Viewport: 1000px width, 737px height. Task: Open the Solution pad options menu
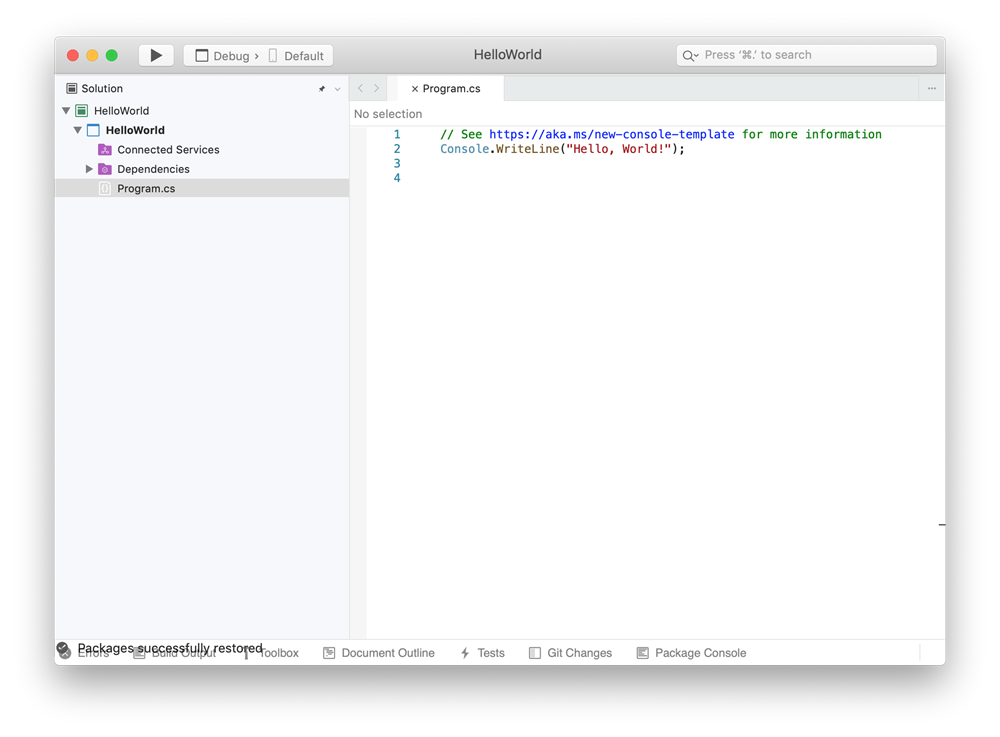tap(337, 88)
